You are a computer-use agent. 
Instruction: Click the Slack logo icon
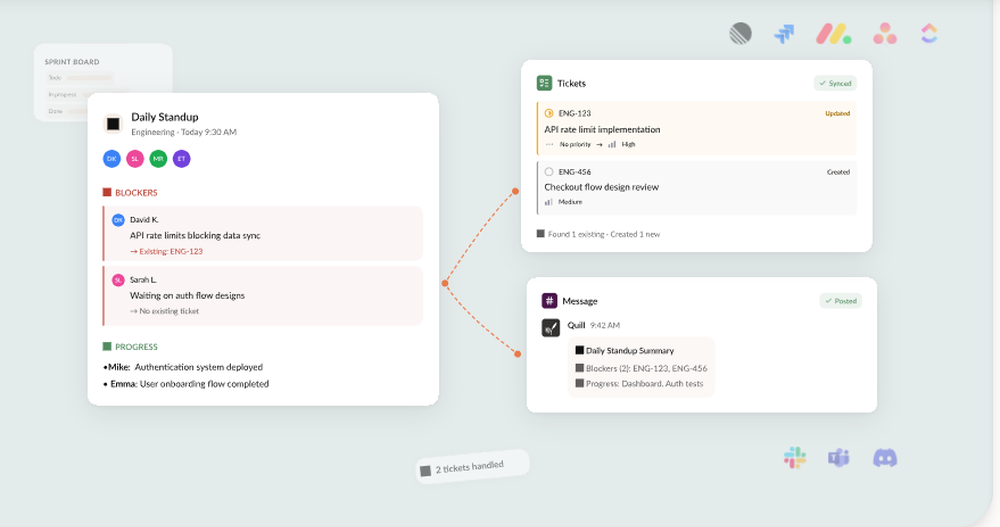click(795, 457)
